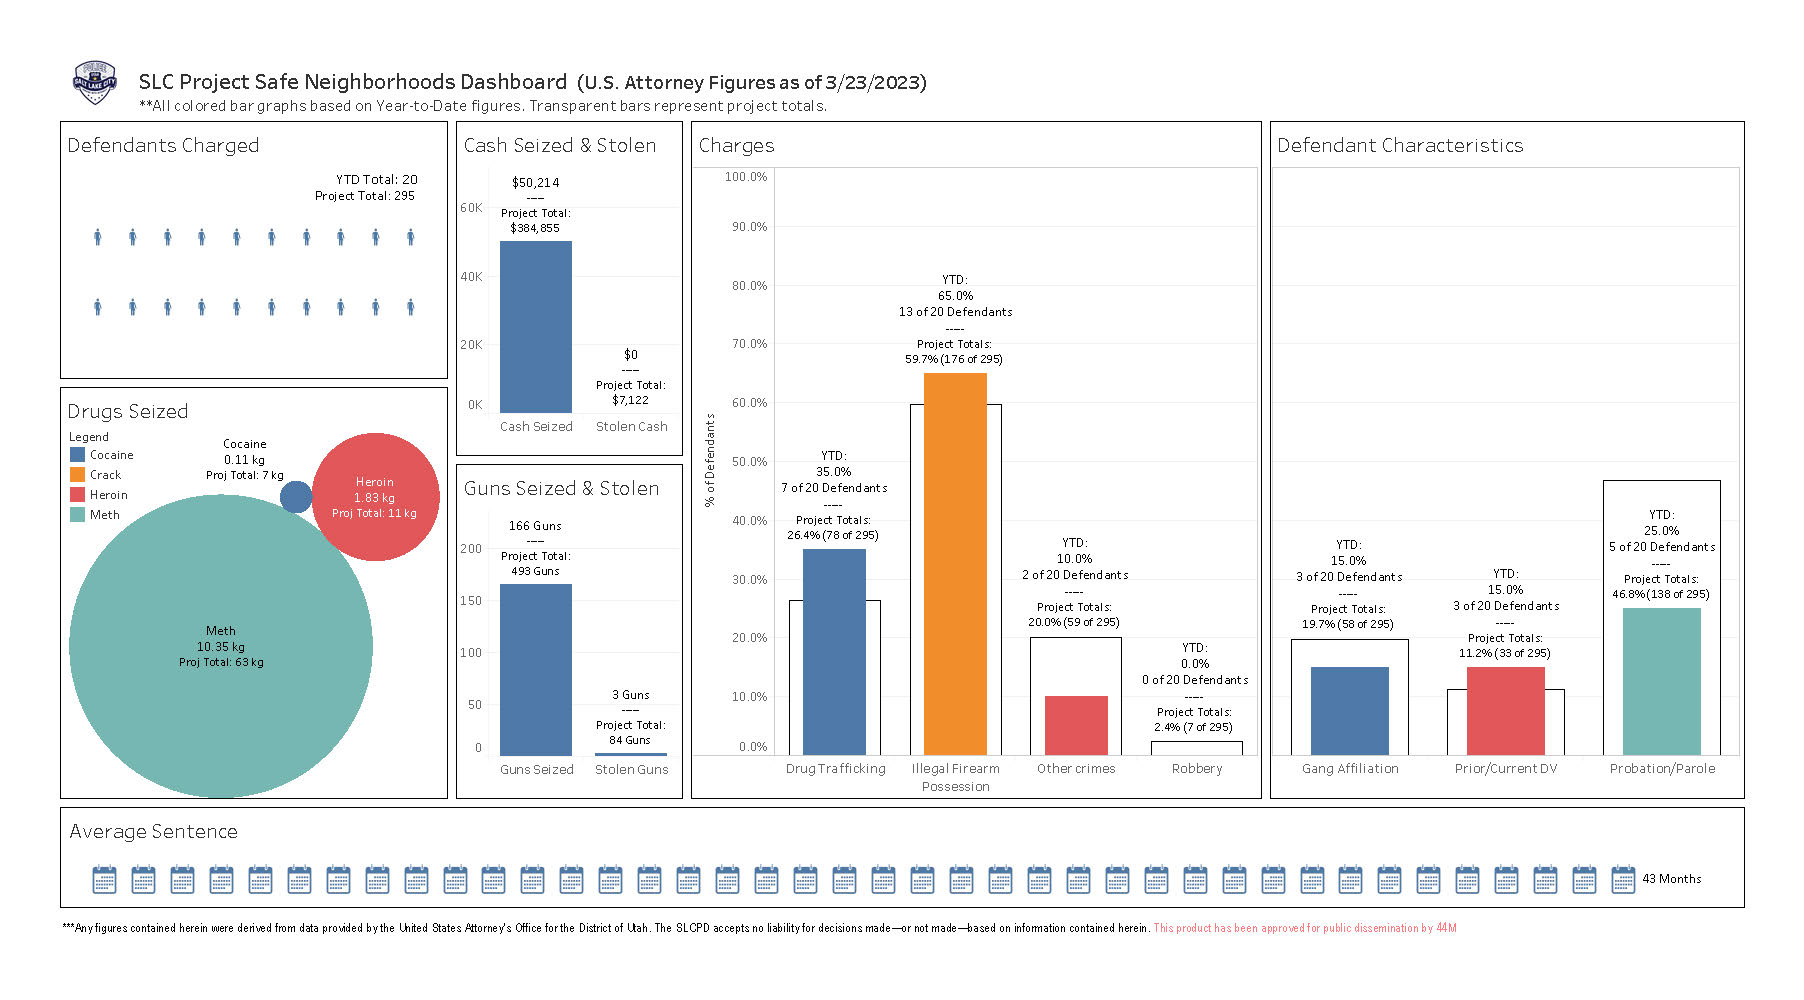Select the red Heroin bubble
Screen dimensions: 1804x1000
pyautogui.click(x=376, y=497)
